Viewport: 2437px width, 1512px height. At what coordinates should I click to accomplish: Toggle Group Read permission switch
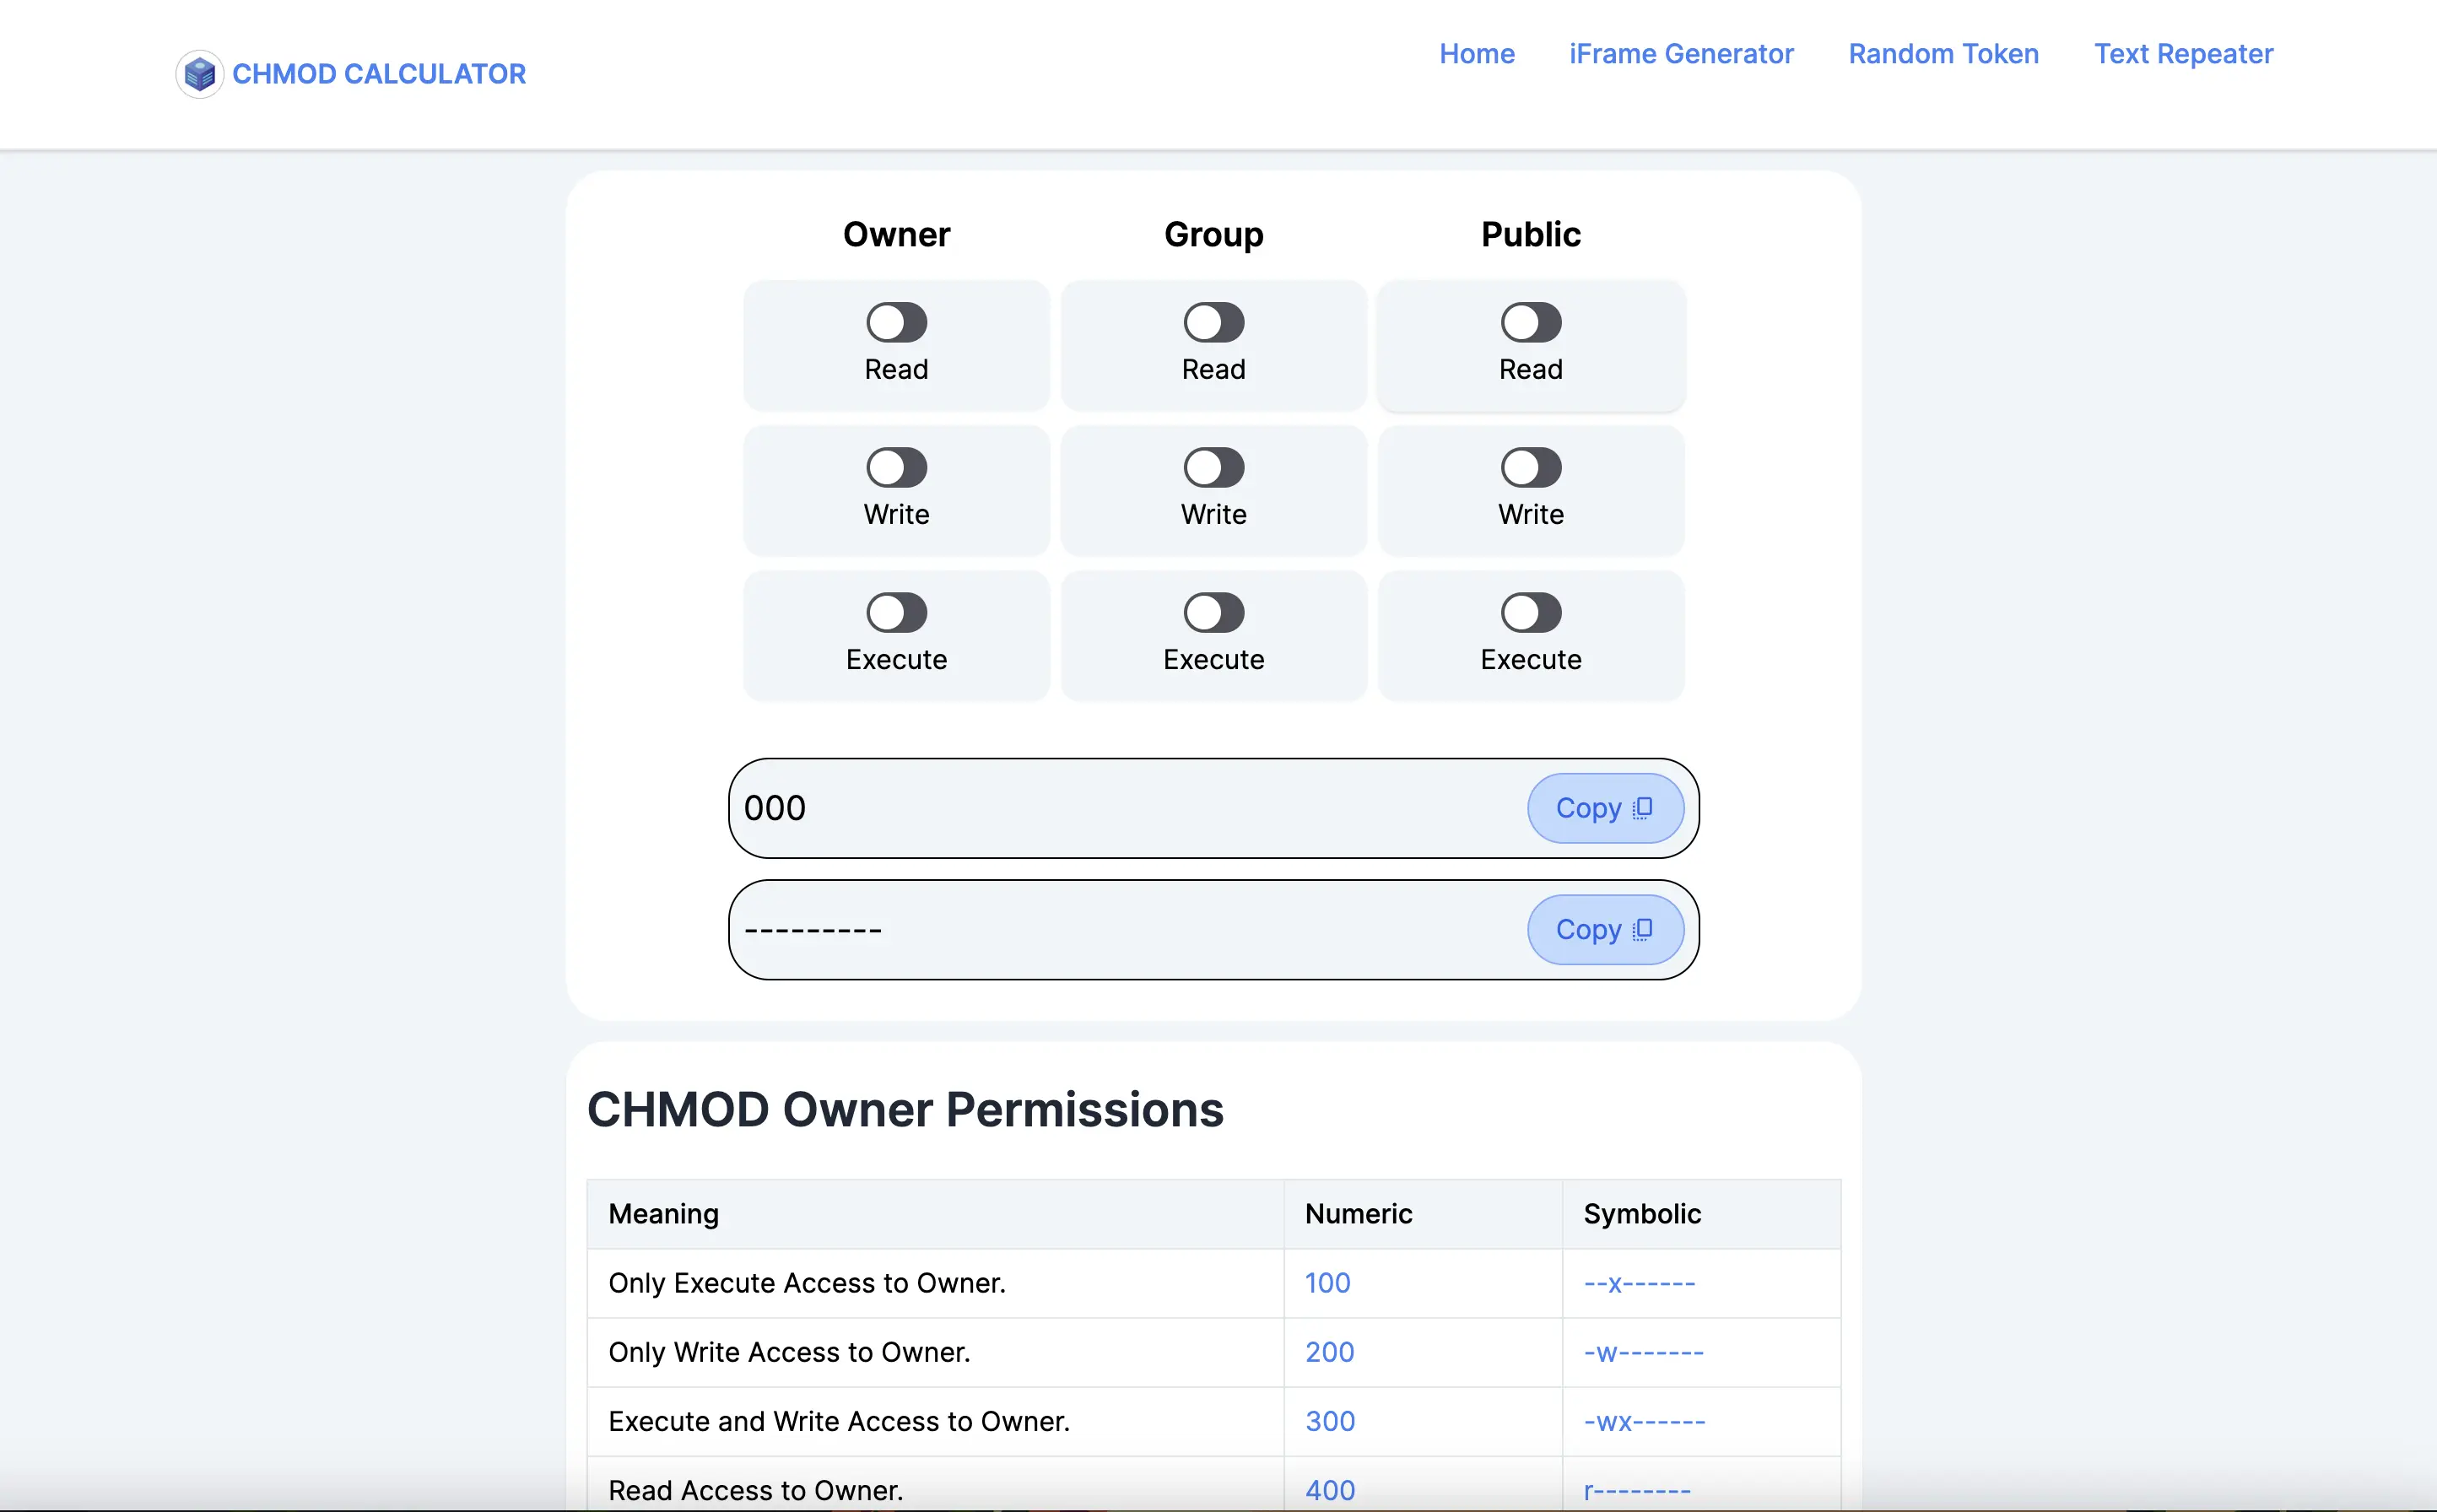coord(1213,323)
